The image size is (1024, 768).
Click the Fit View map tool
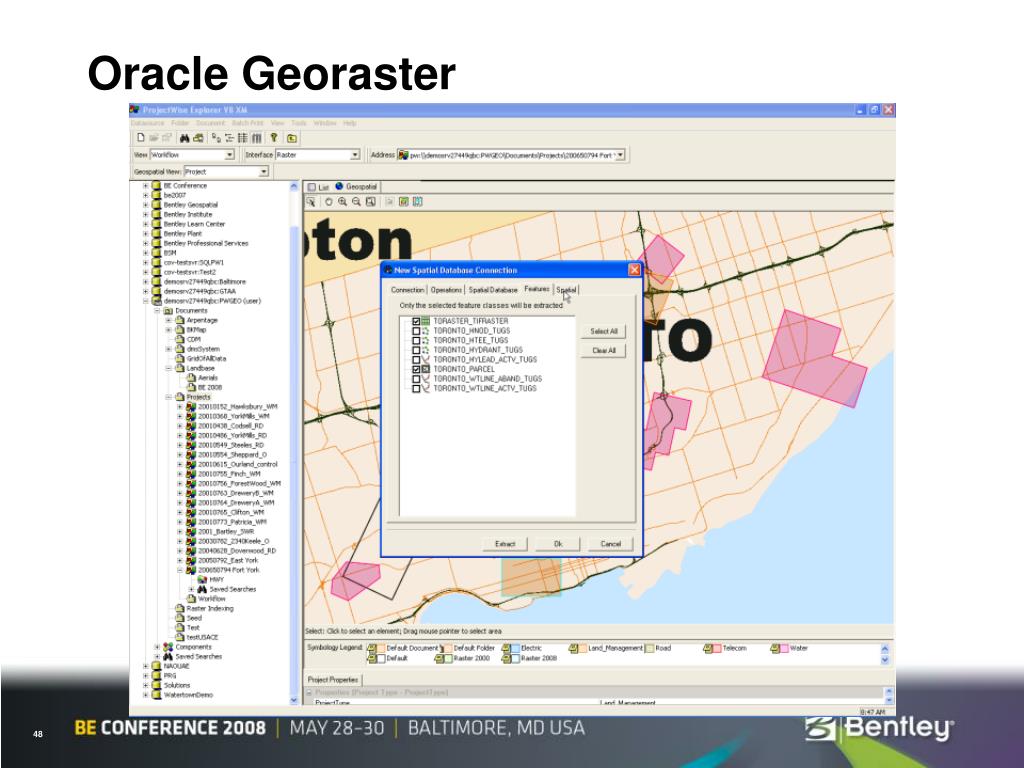[x=371, y=202]
